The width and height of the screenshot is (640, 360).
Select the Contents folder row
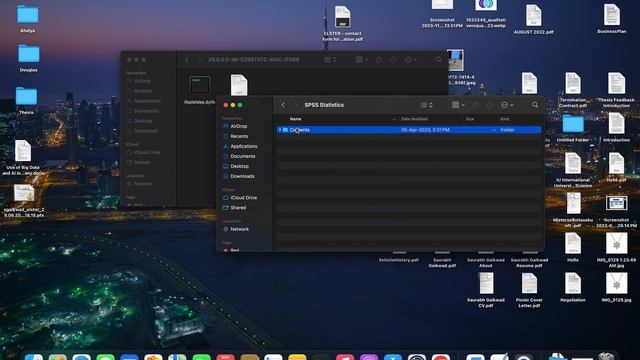(409, 130)
